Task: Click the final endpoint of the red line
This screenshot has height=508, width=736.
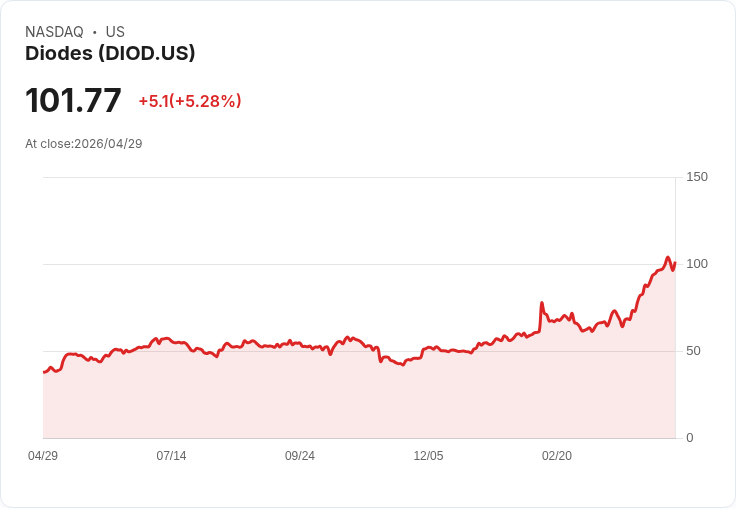Action: (675, 264)
